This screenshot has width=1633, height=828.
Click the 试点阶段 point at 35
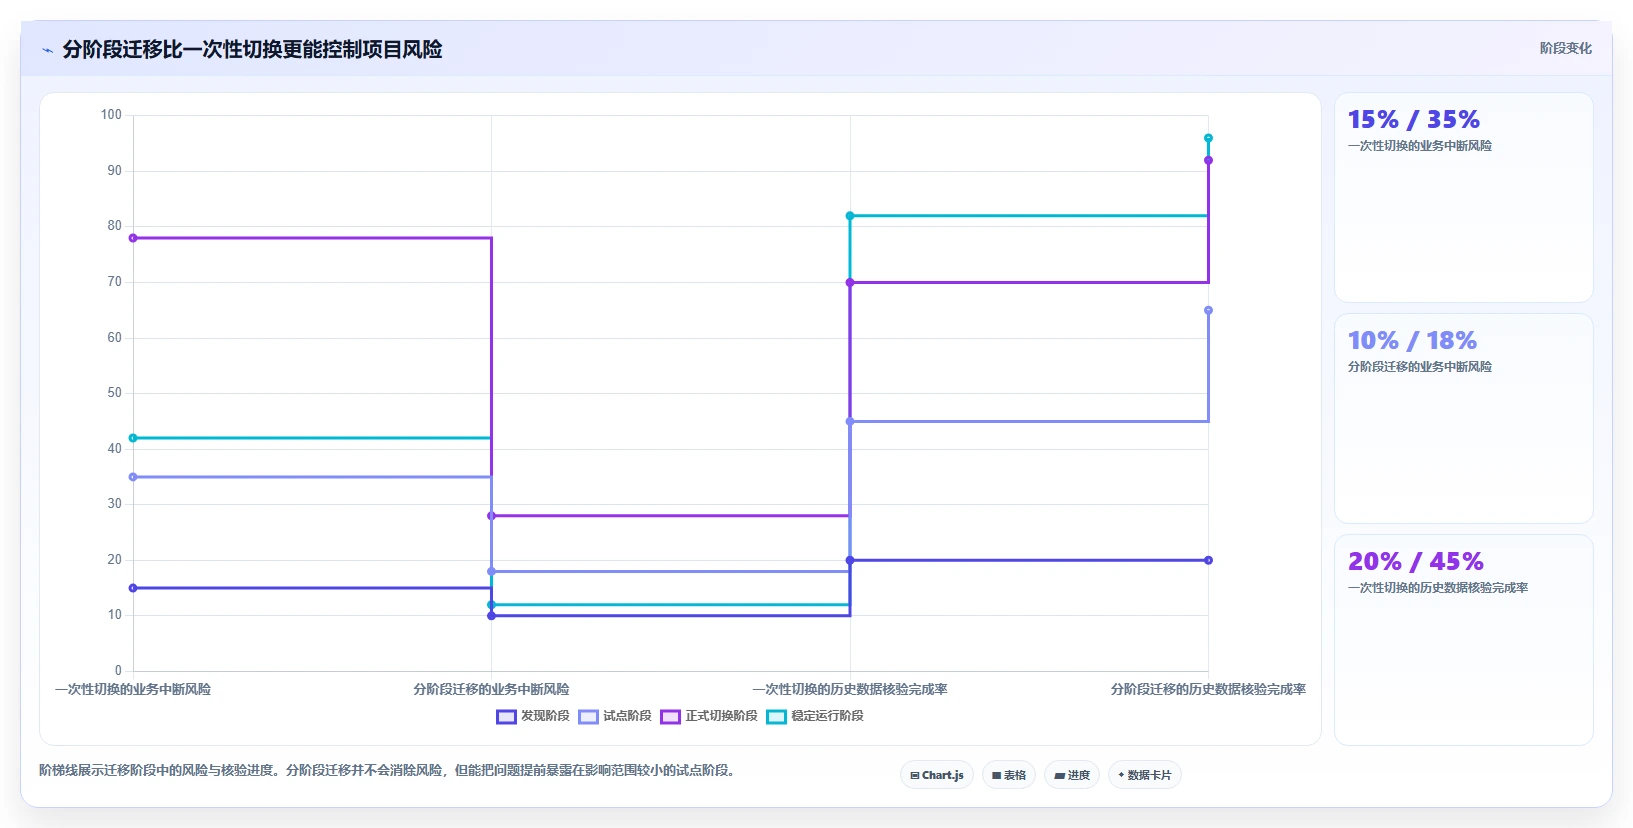click(x=133, y=477)
